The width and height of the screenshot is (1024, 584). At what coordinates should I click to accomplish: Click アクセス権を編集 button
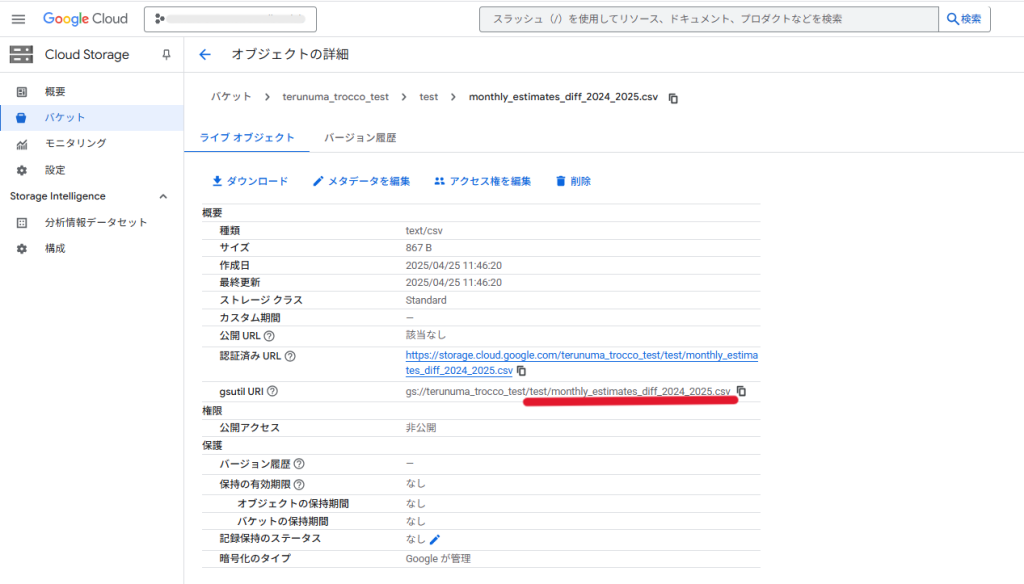click(x=483, y=181)
